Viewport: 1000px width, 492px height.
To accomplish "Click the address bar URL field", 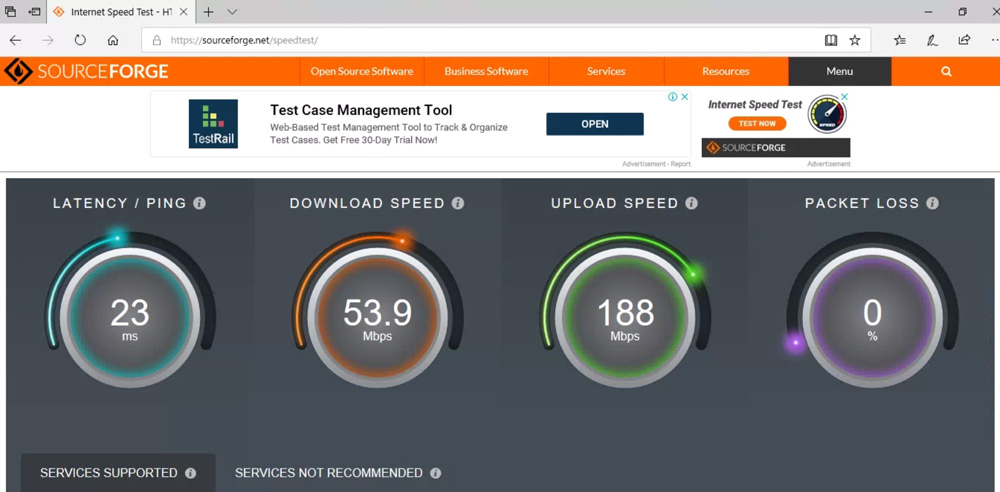I will click(480, 40).
